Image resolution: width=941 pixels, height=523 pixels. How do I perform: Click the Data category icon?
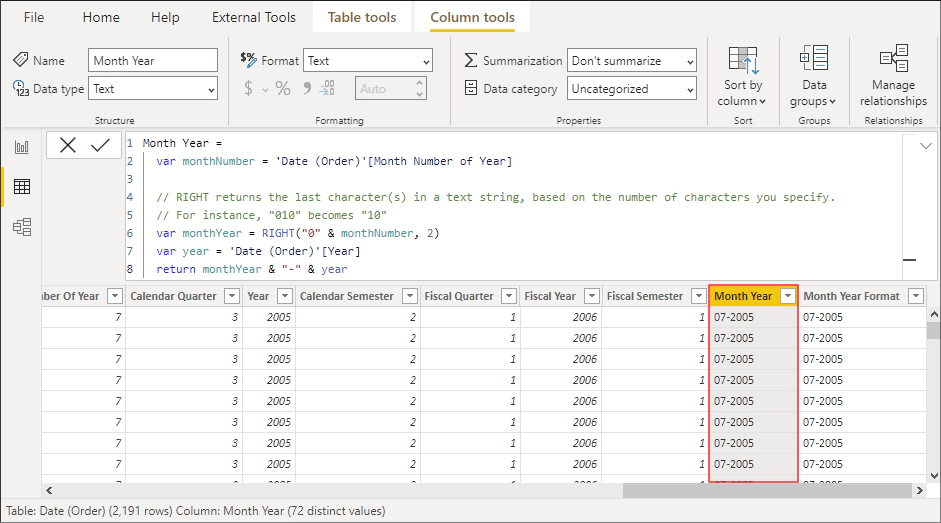pos(471,88)
